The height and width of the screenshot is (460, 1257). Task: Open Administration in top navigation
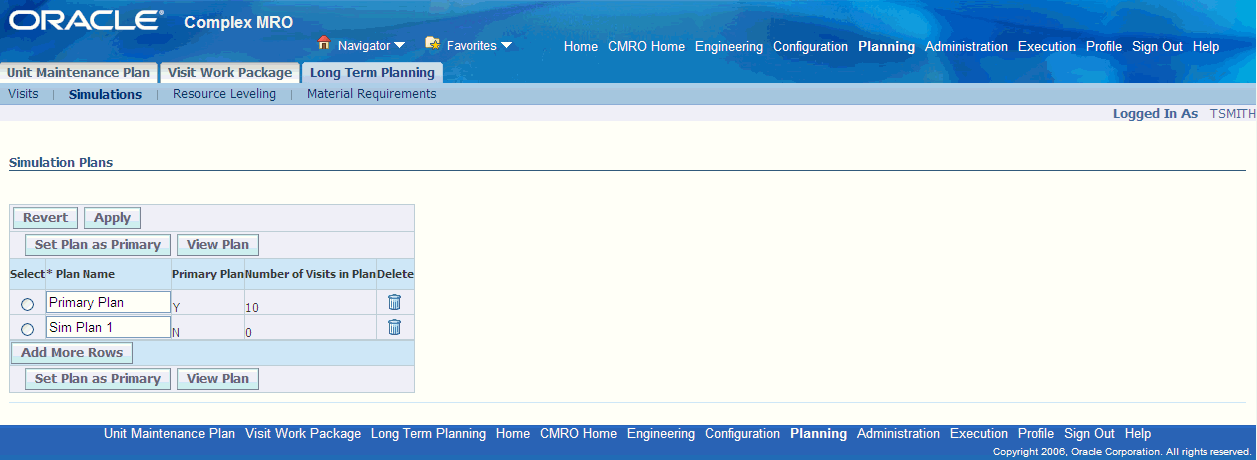pyautogui.click(x=966, y=47)
